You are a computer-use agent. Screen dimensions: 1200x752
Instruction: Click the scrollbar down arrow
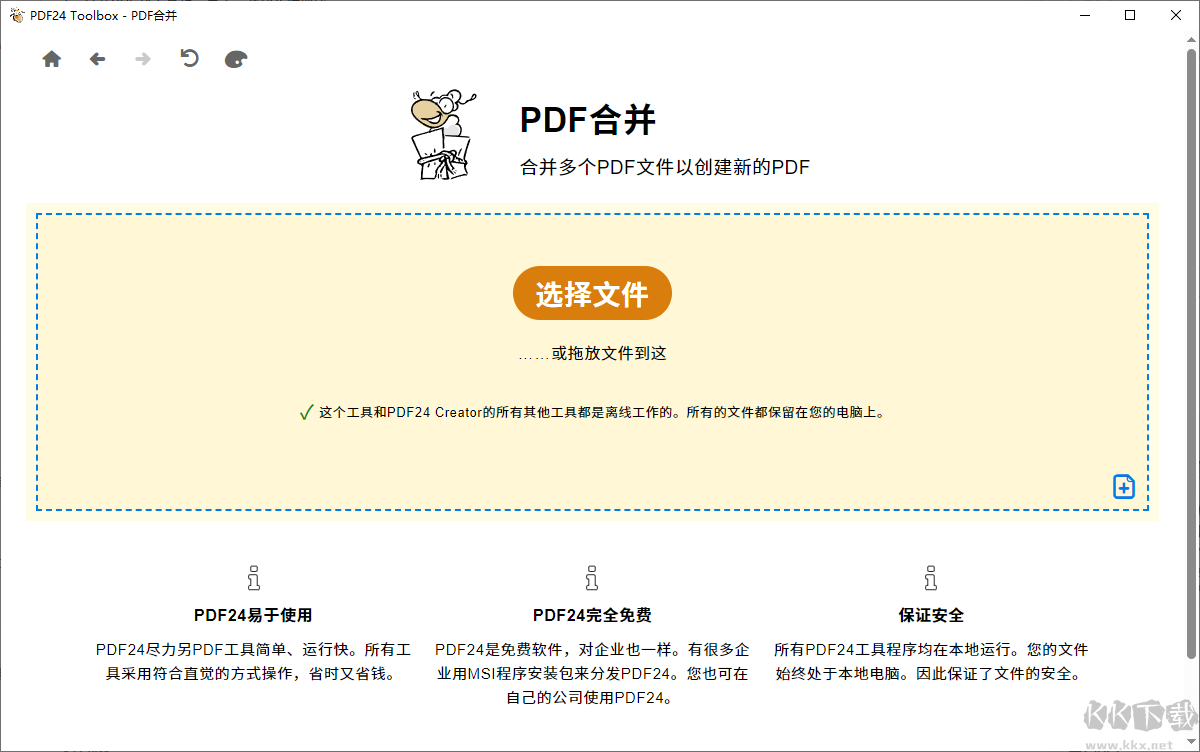click(1191, 742)
